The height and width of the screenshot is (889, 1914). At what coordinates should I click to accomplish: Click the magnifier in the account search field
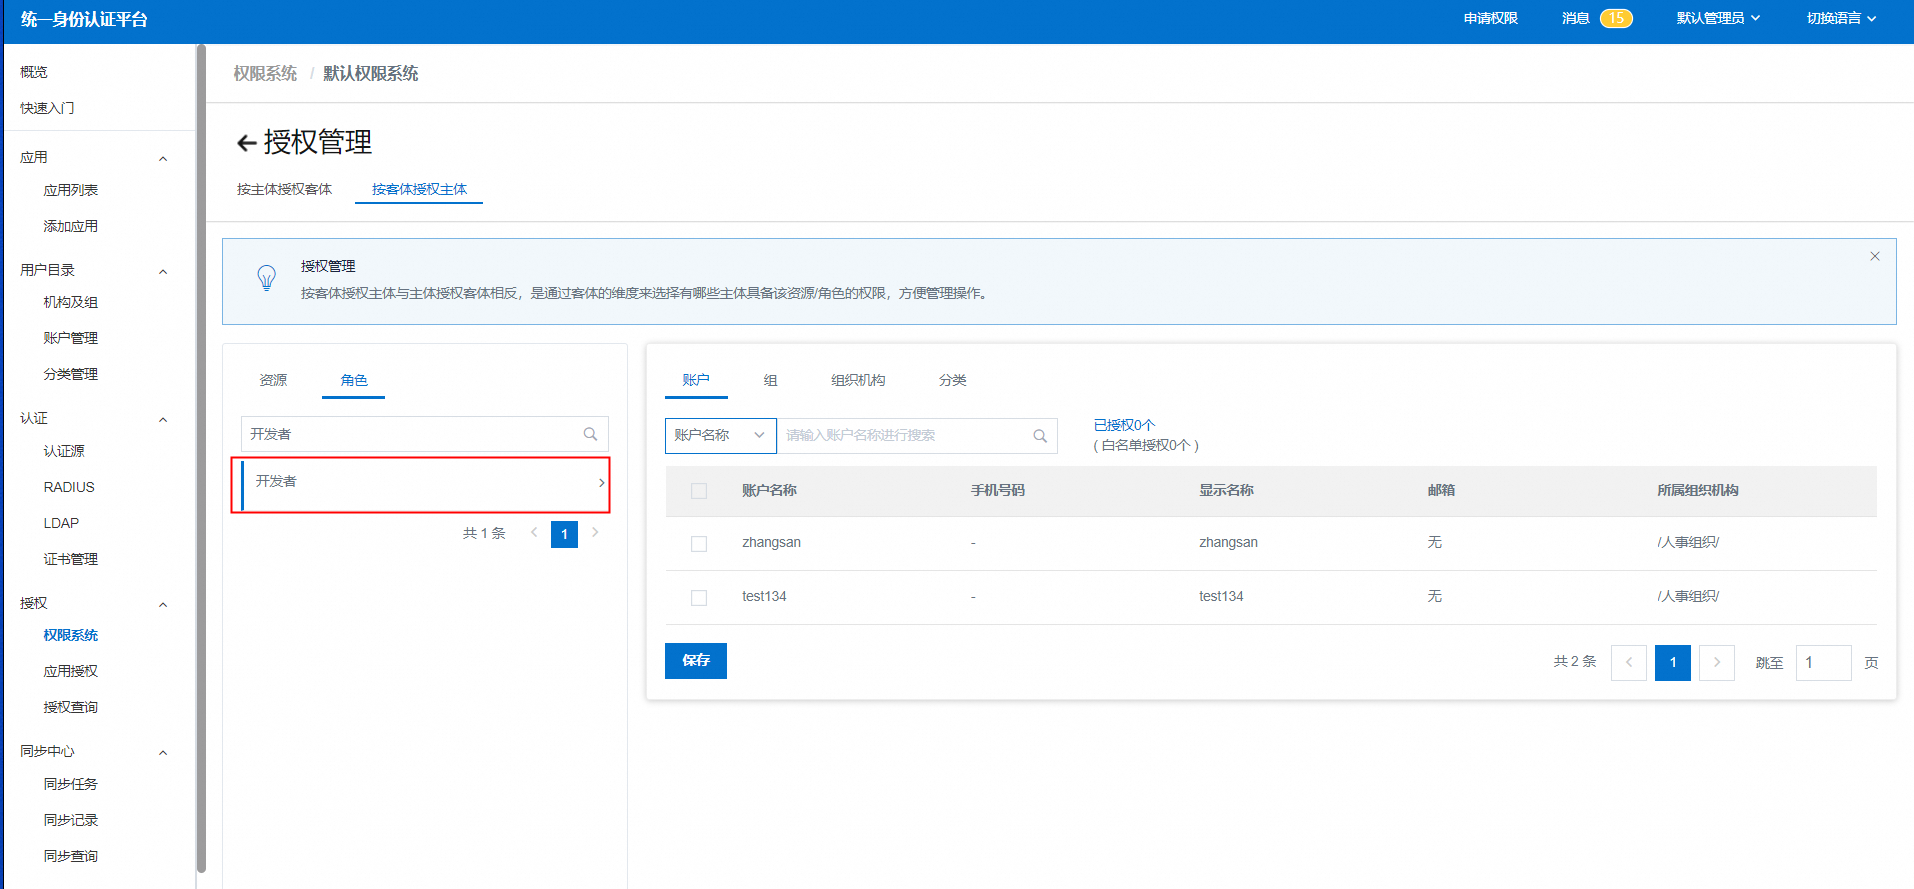point(1039,436)
